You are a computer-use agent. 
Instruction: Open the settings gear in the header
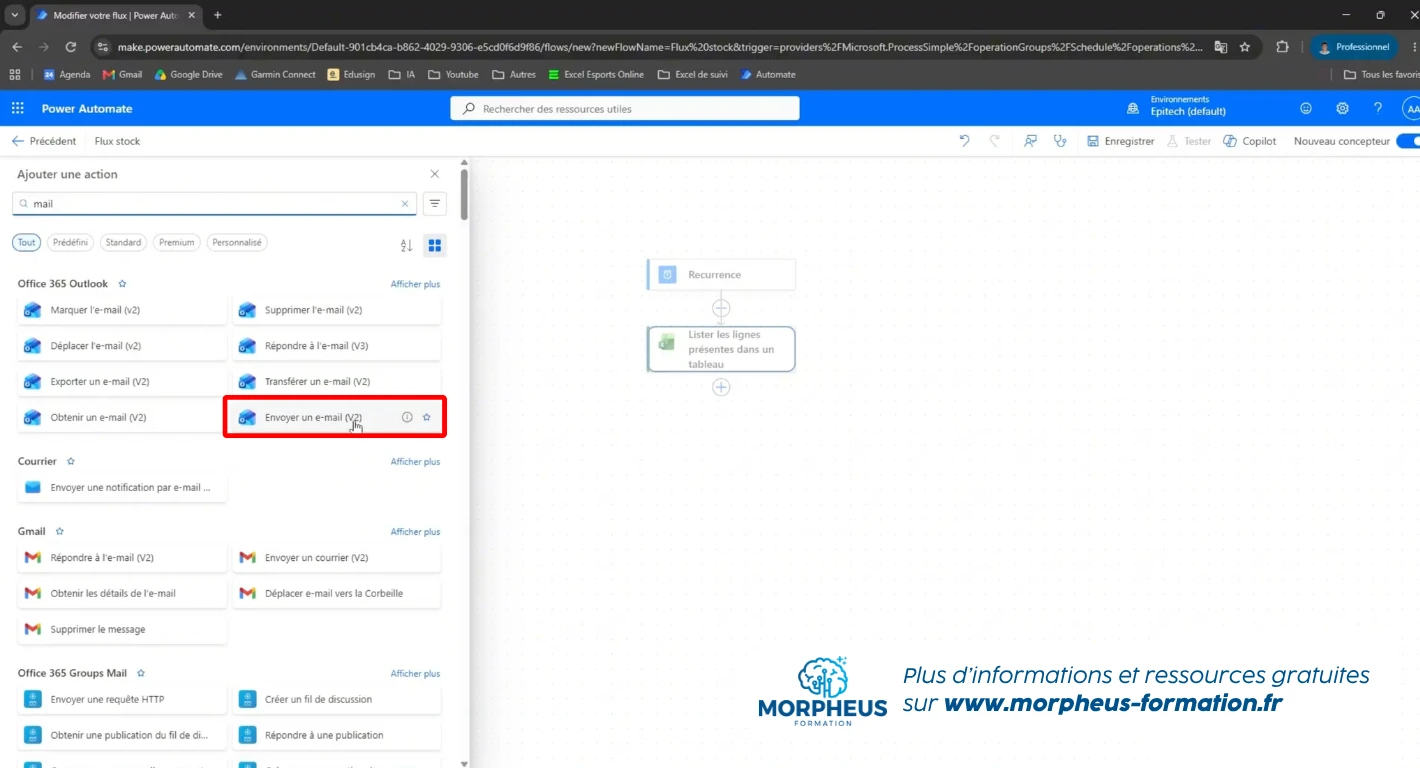pyautogui.click(x=1342, y=108)
